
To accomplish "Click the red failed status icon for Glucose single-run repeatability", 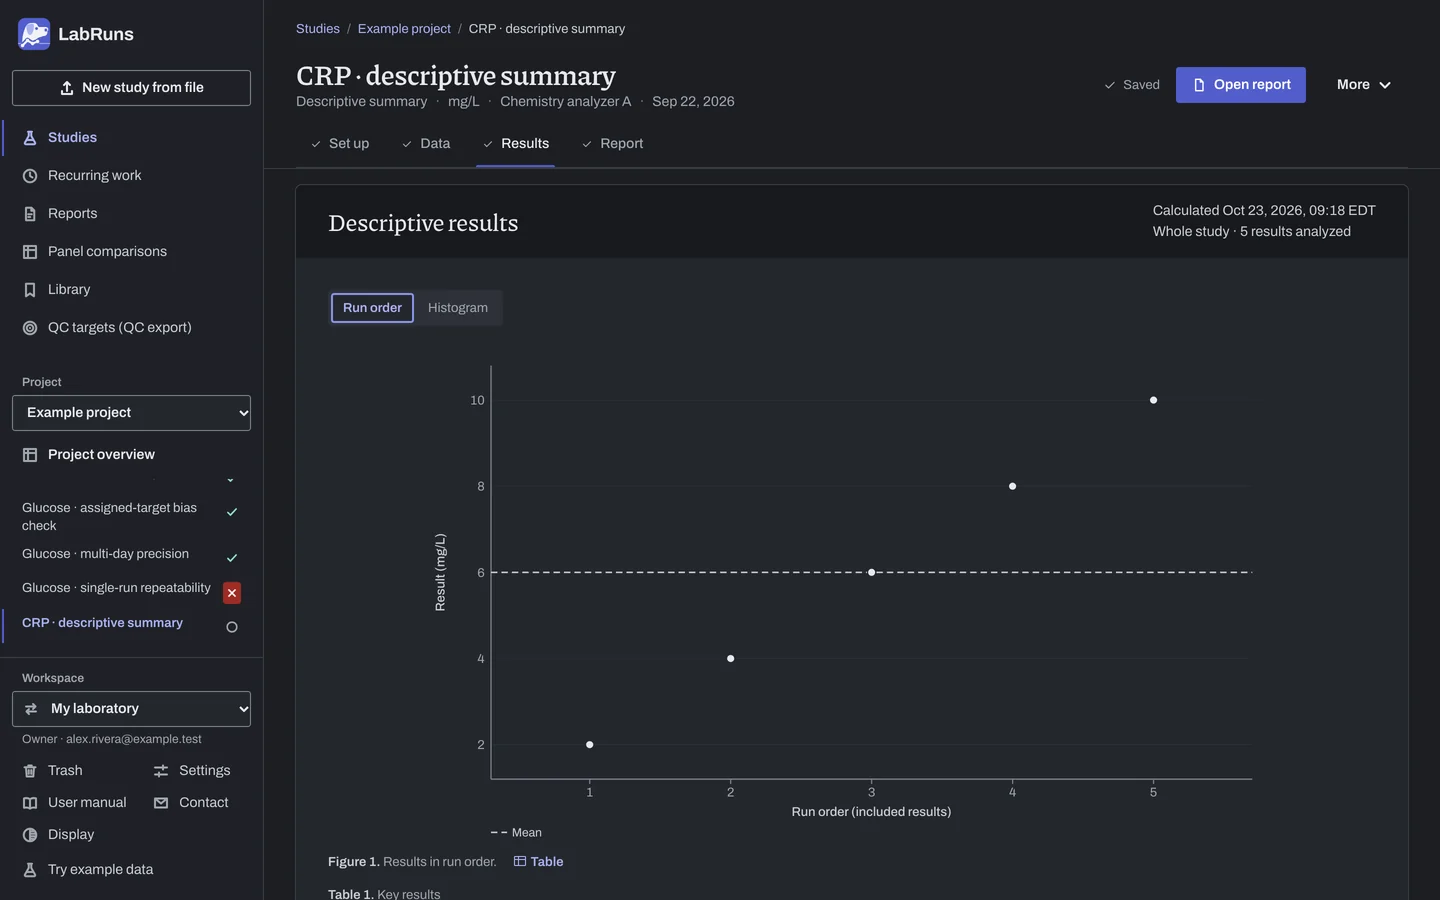I will tap(232, 593).
